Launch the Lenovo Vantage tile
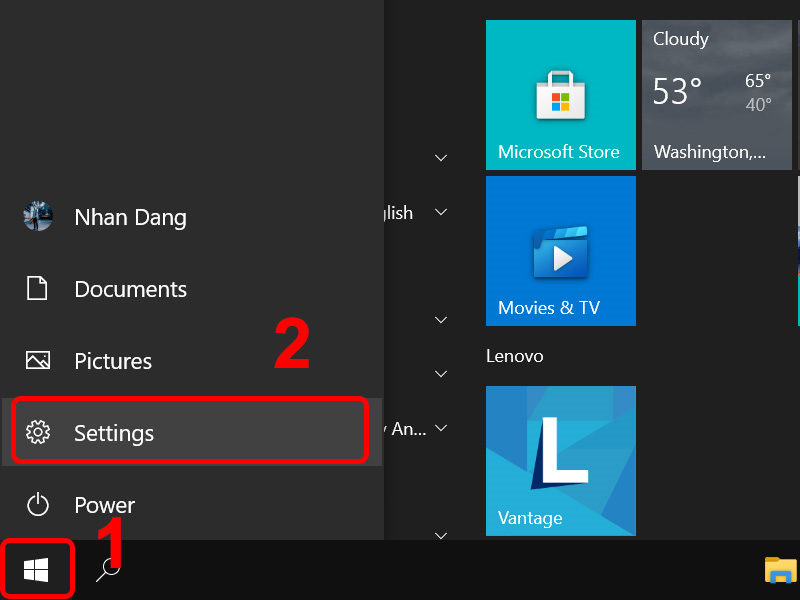 pyautogui.click(x=560, y=460)
